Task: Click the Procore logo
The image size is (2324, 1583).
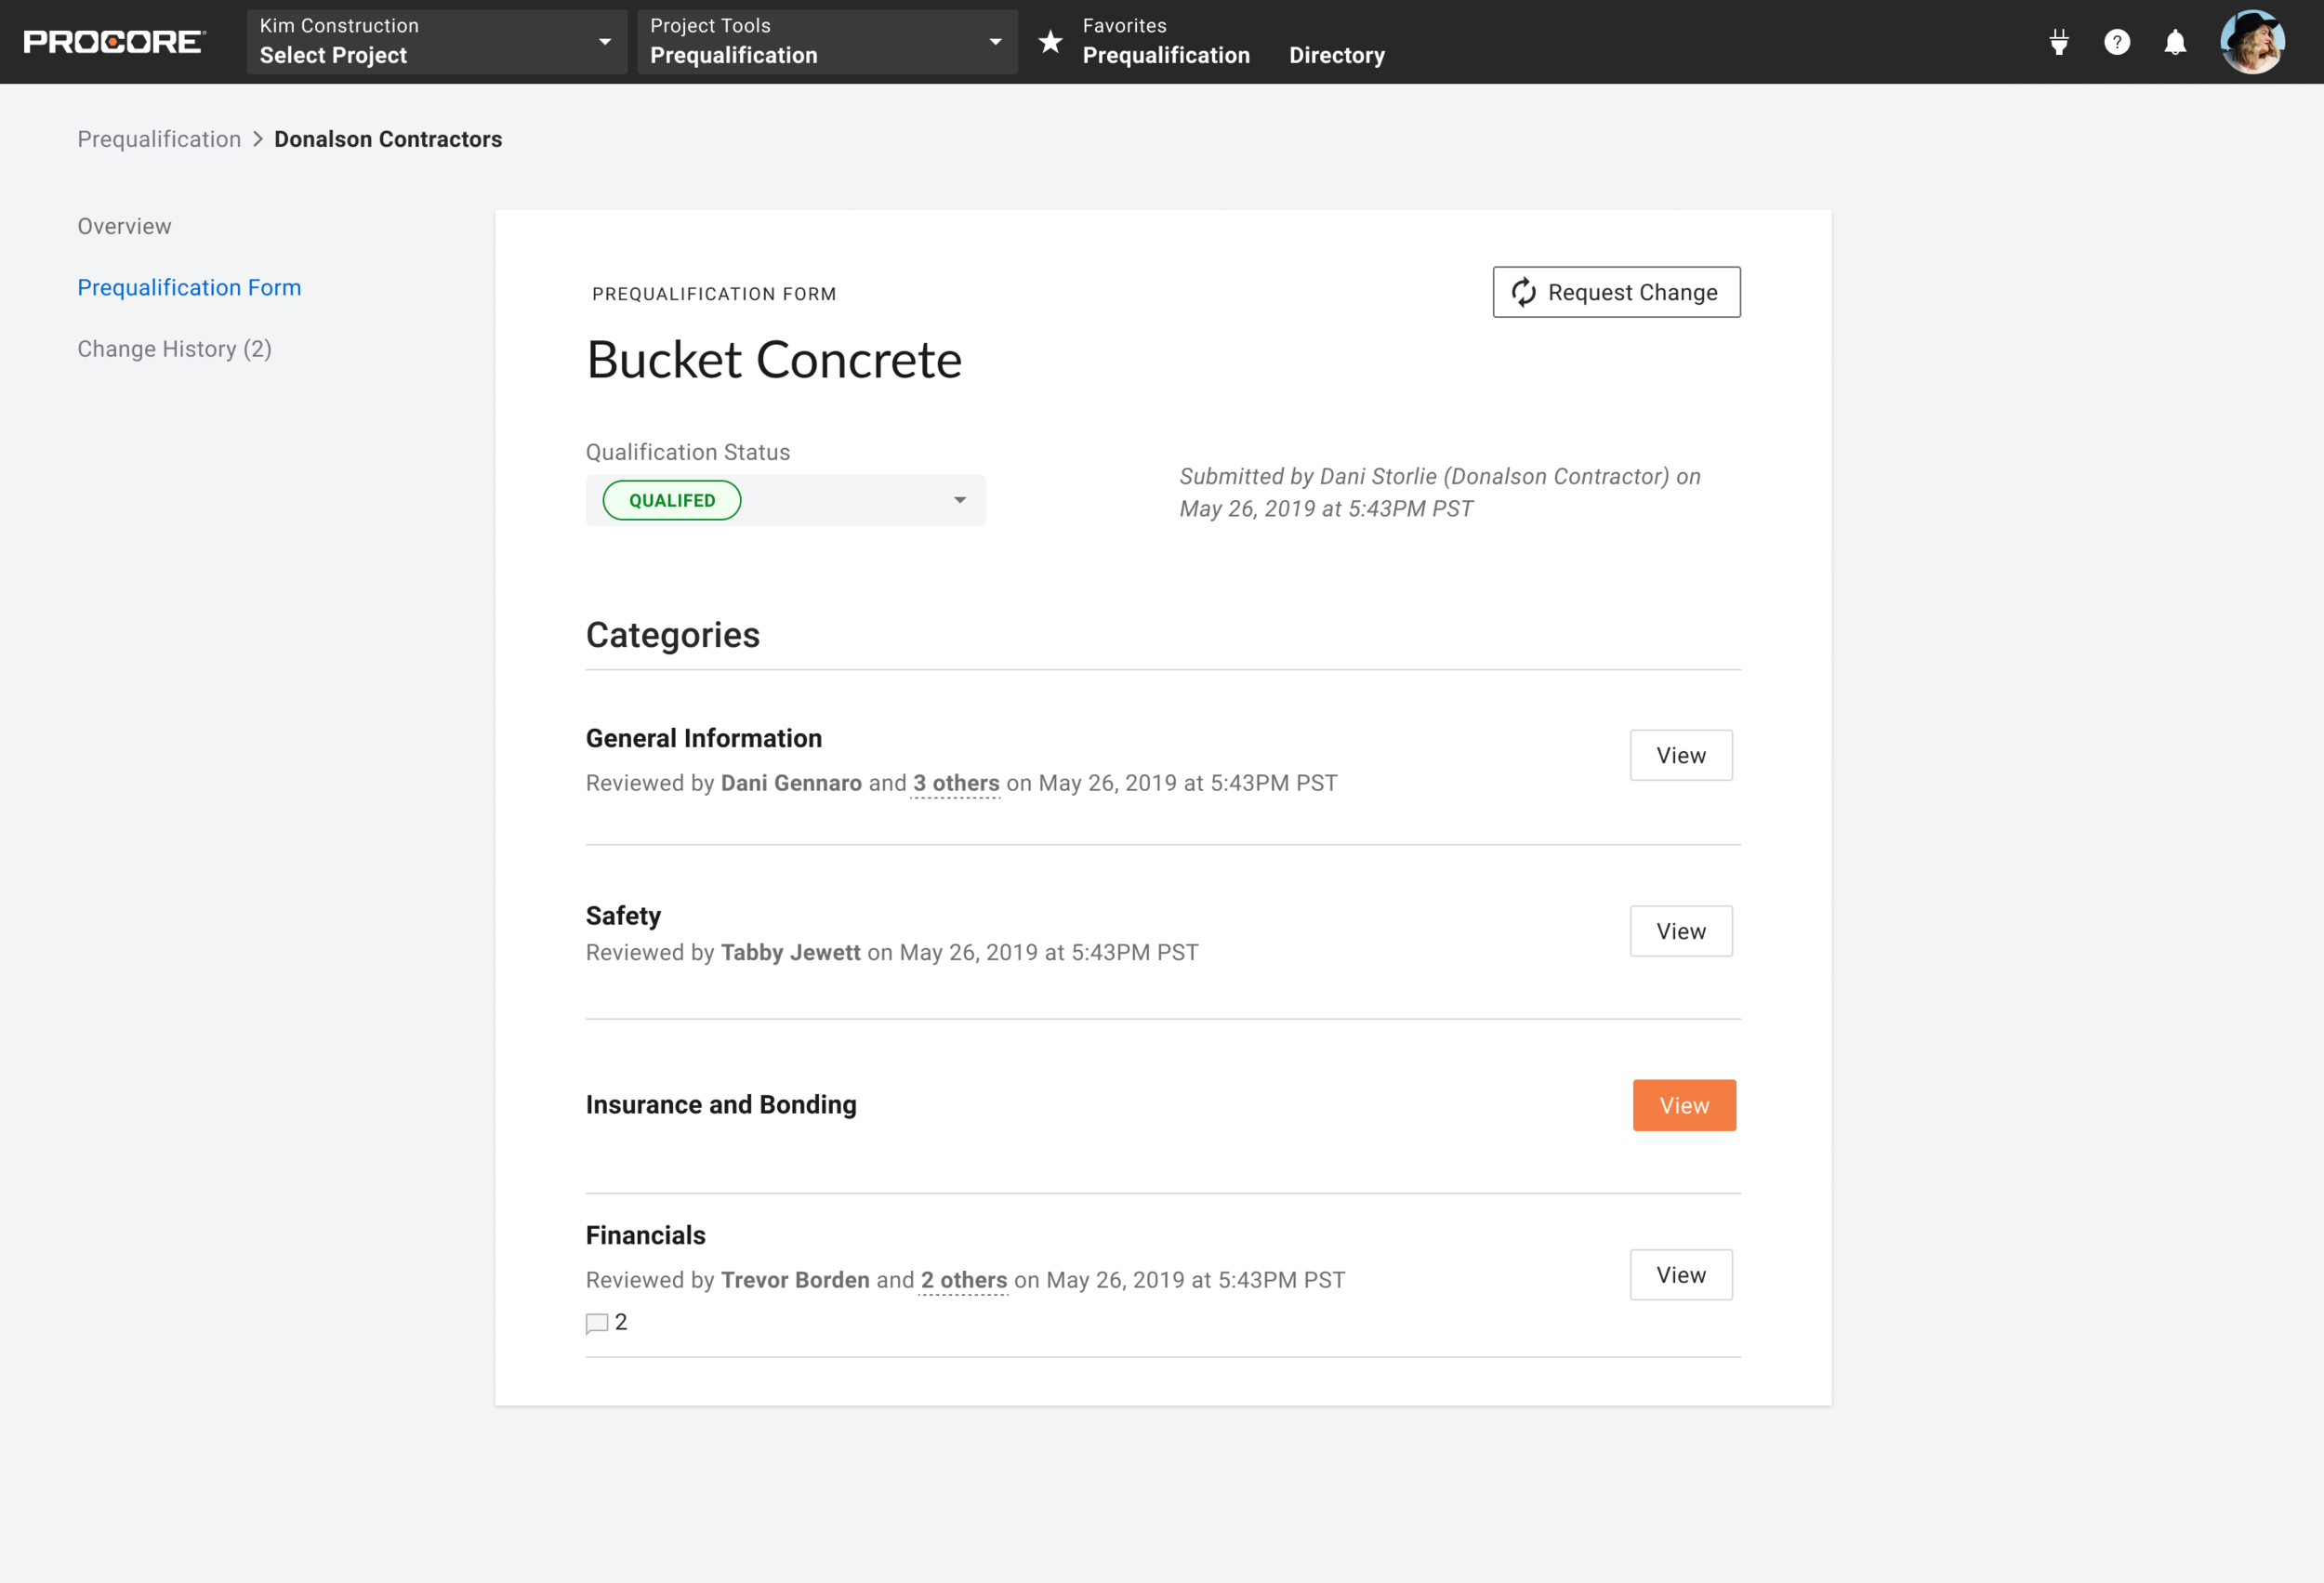Action: (x=114, y=42)
